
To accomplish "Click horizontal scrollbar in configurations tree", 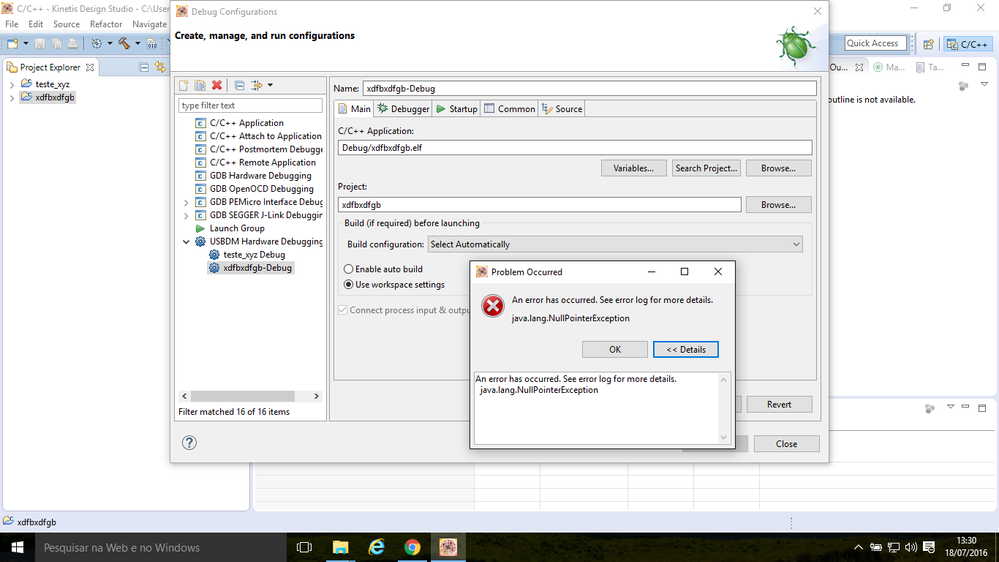I will (242, 396).
